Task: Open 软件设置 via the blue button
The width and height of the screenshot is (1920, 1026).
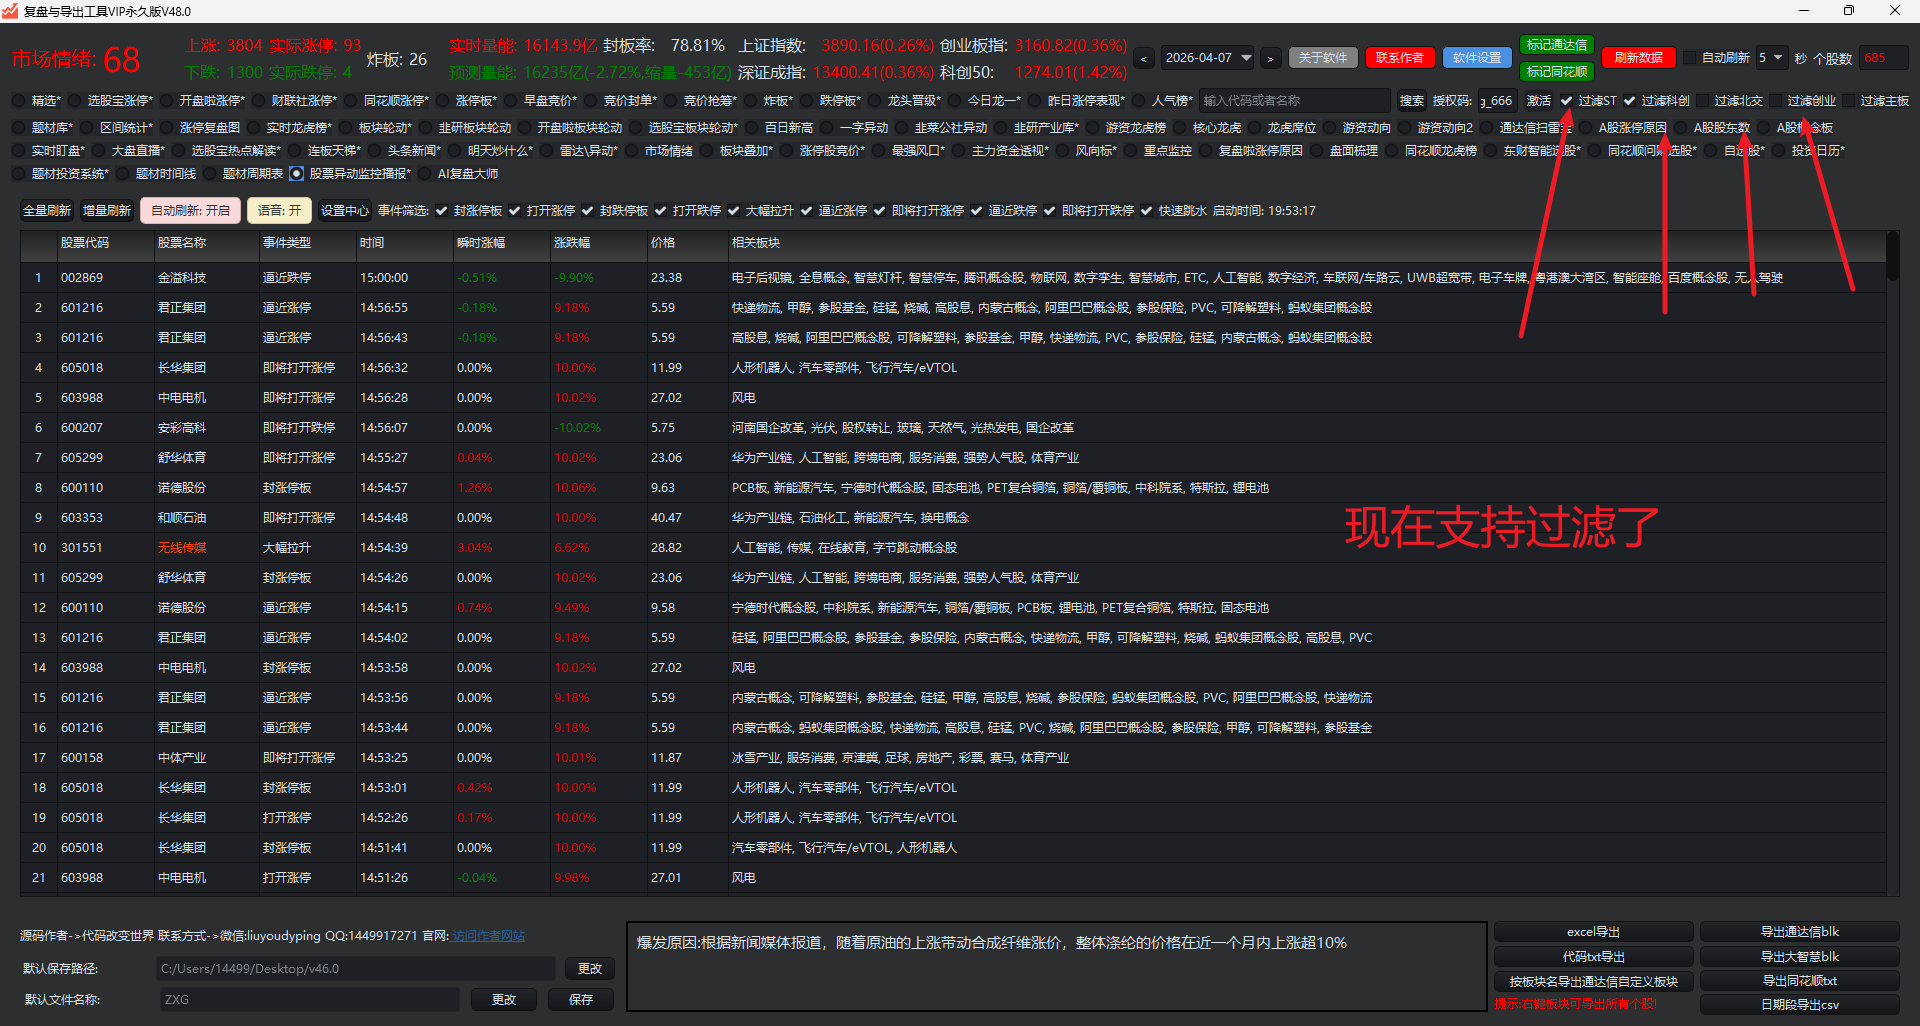Action: tap(1476, 58)
